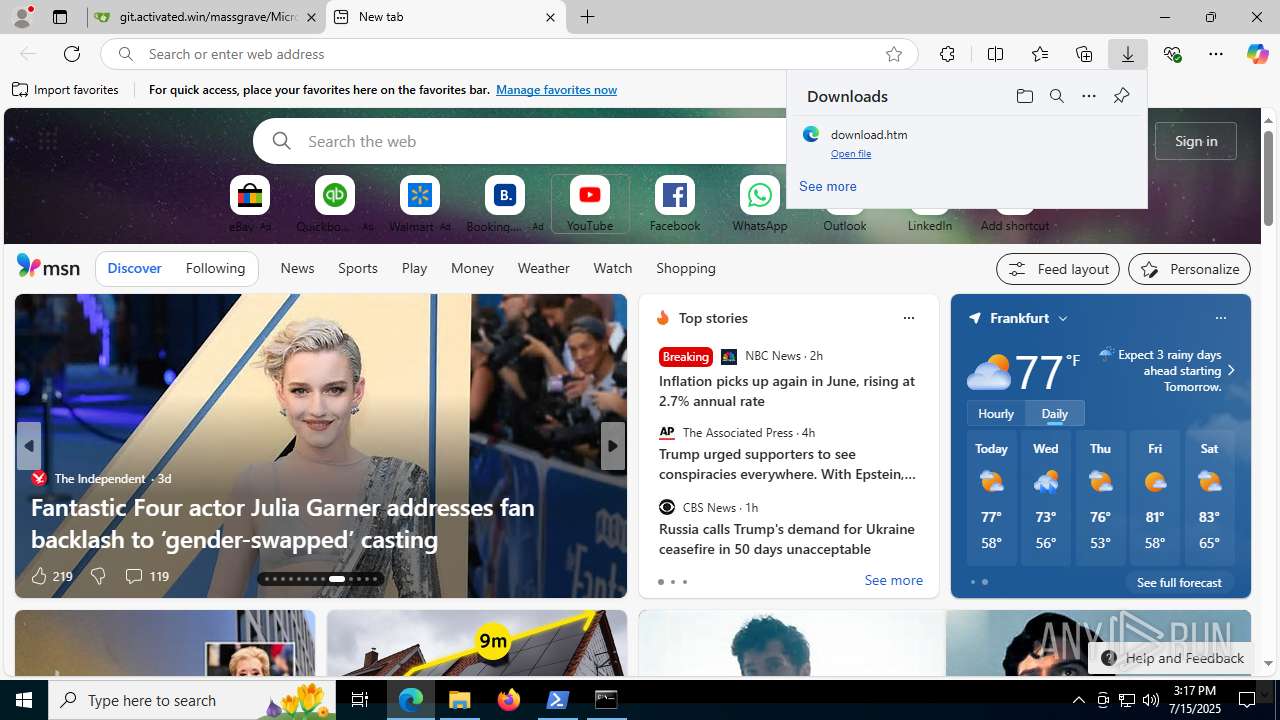Open weather card more options ellipsis
The width and height of the screenshot is (1280, 720).
pos(1220,318)
